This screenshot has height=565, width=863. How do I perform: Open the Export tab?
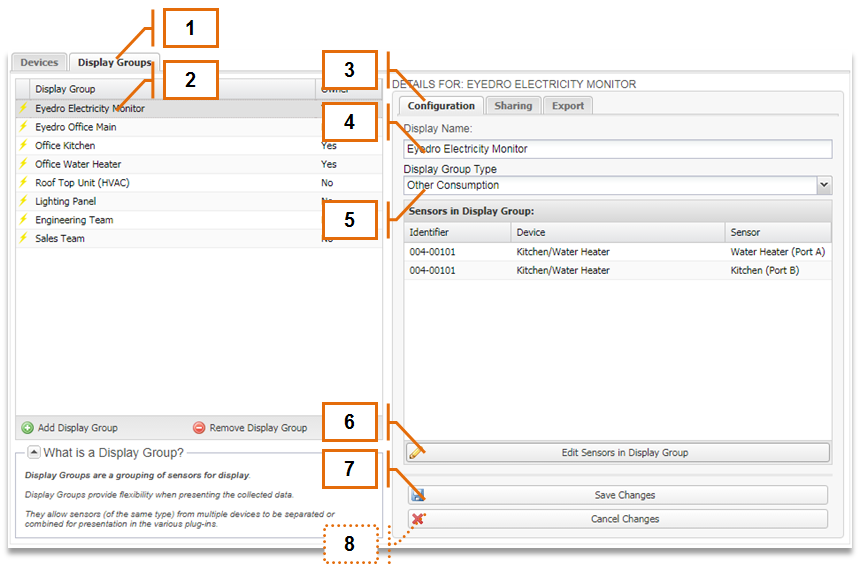568,106
